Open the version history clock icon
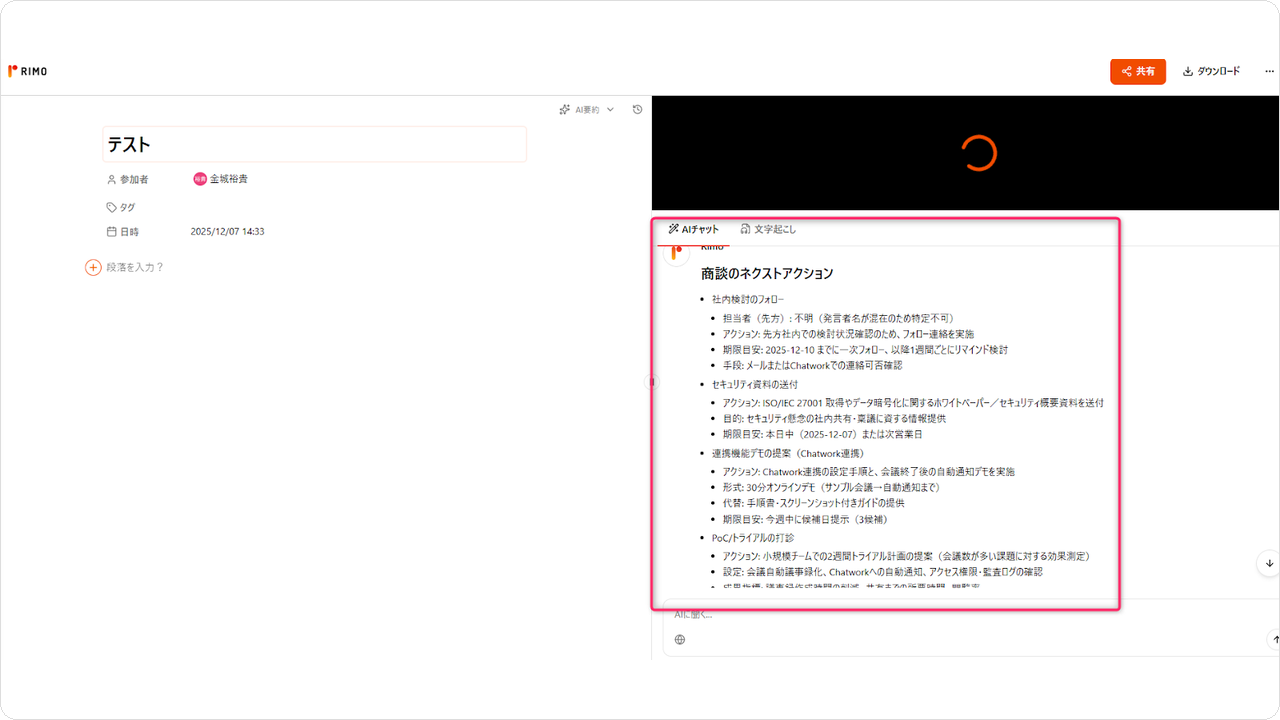The image size is (1280, 720). click(637, 109)
